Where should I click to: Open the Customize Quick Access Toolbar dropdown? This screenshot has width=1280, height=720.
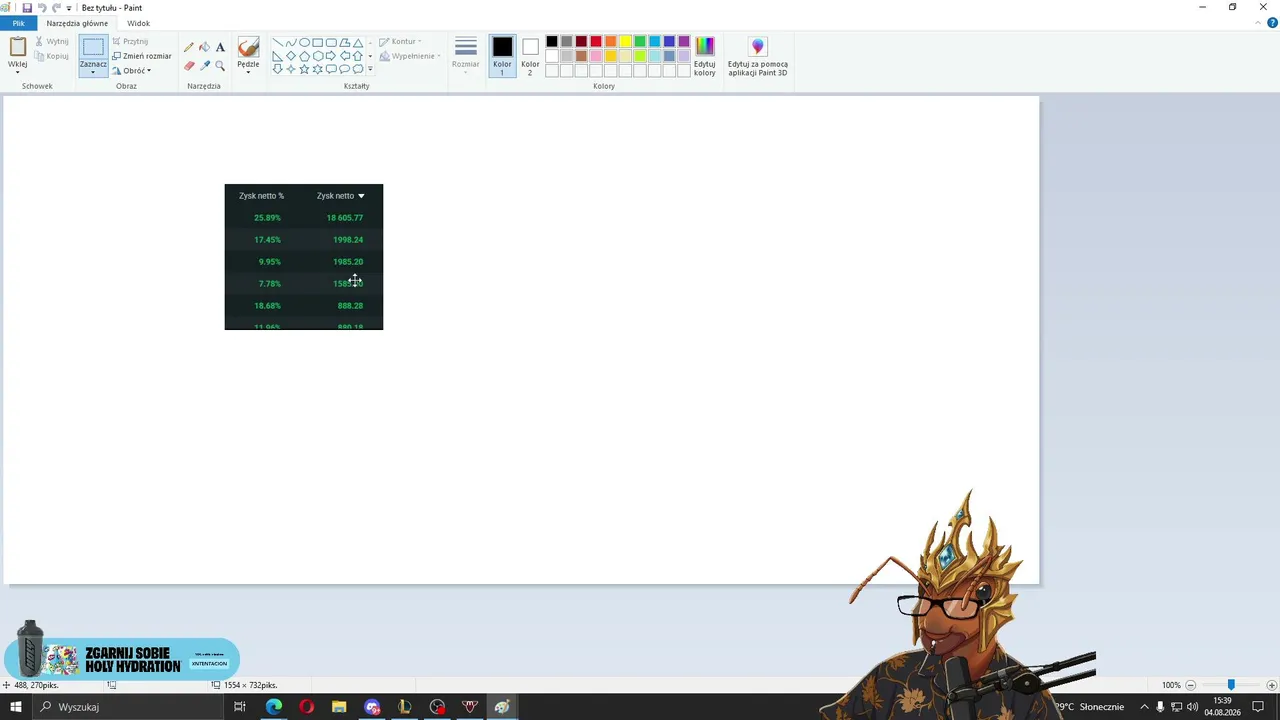click(69, 8)
